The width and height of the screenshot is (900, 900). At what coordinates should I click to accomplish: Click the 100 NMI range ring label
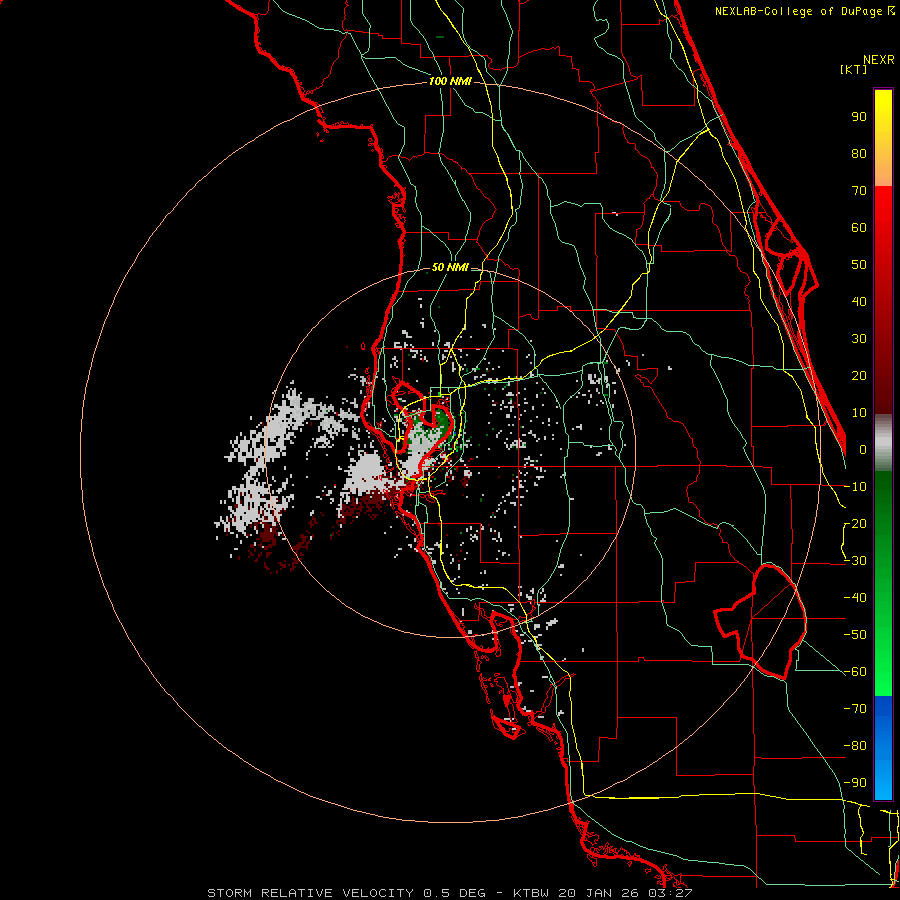[450, 82]
